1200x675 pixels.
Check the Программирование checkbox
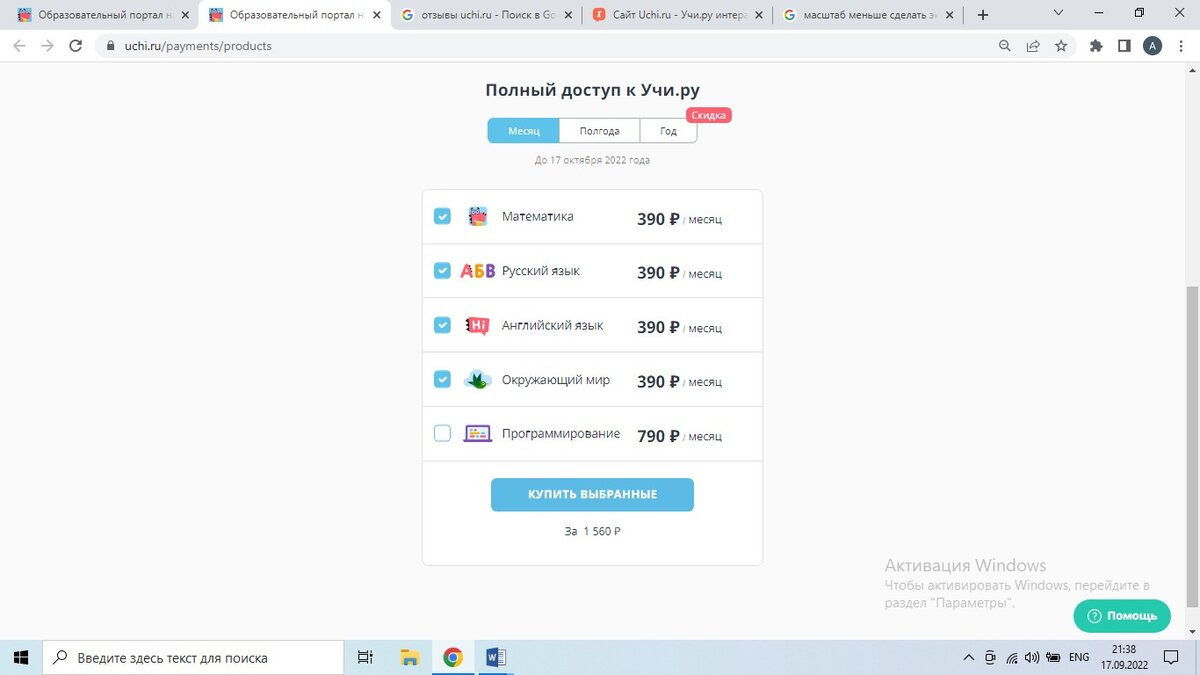point(442,433)
